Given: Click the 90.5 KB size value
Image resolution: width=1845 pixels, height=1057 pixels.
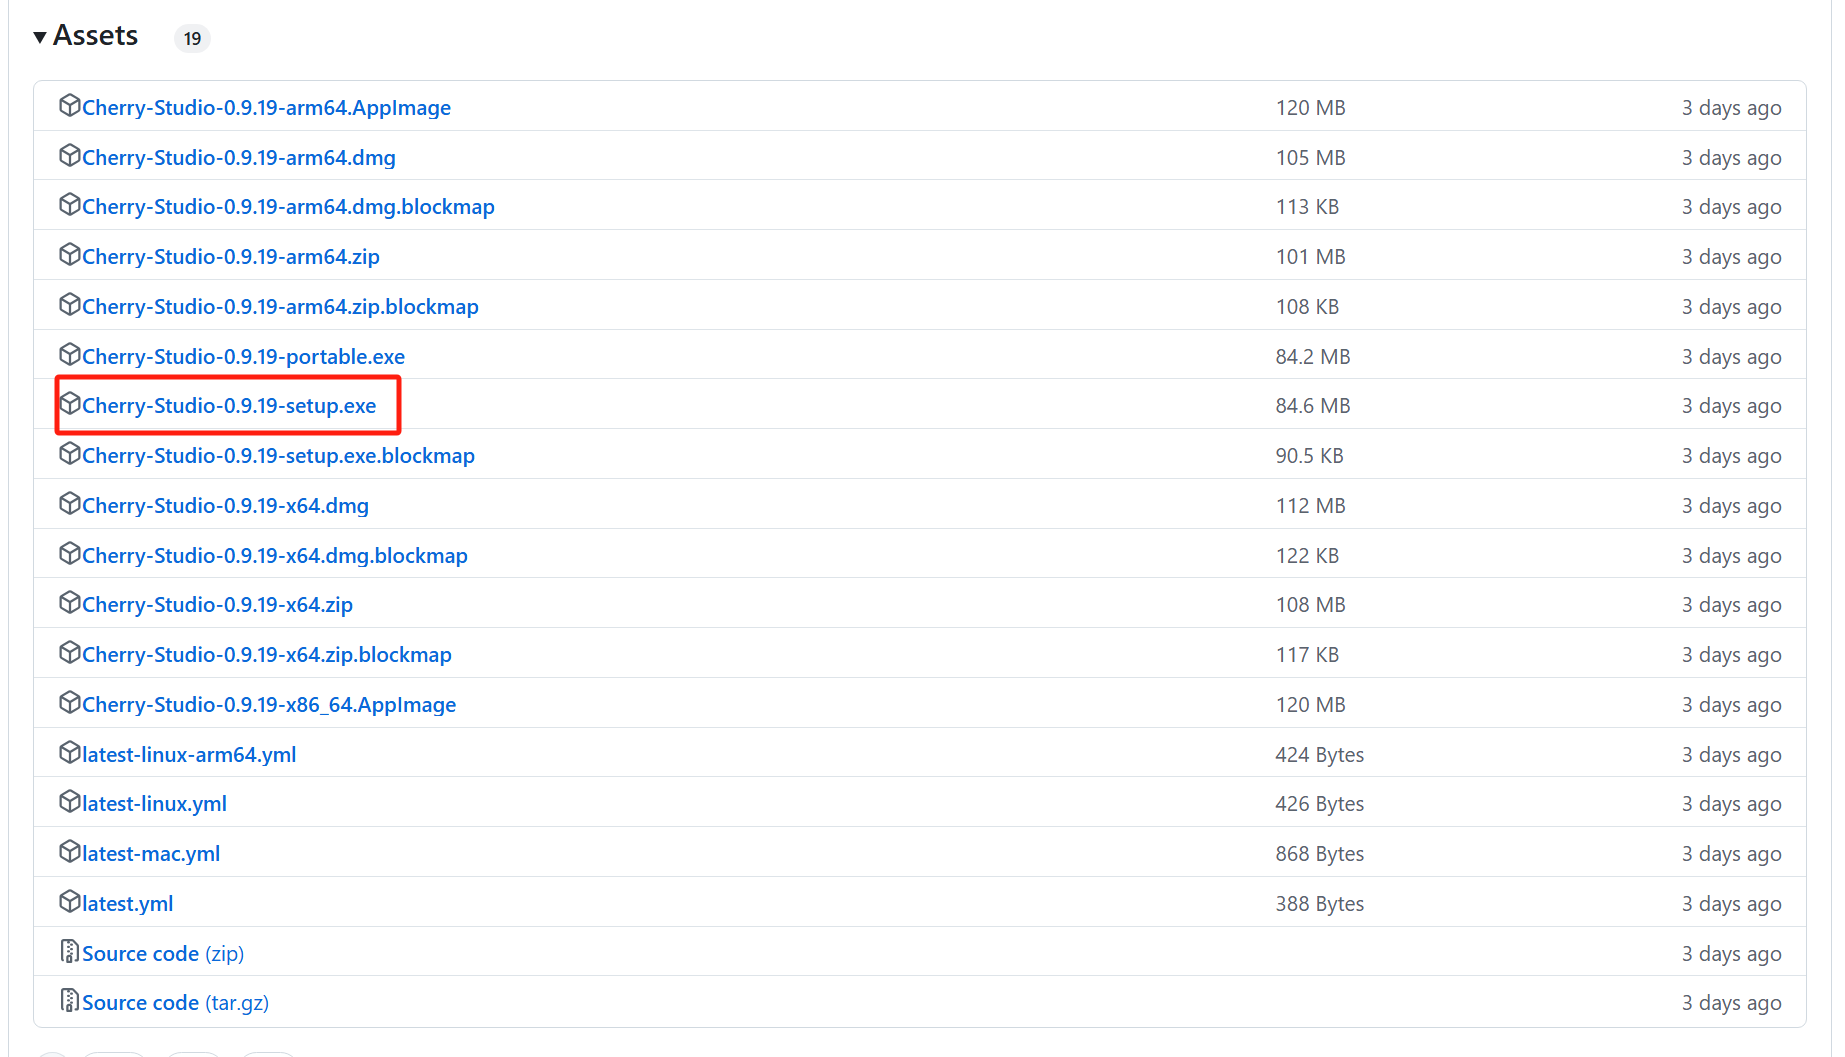Looking at the screenshot, I should (1309, 455).
